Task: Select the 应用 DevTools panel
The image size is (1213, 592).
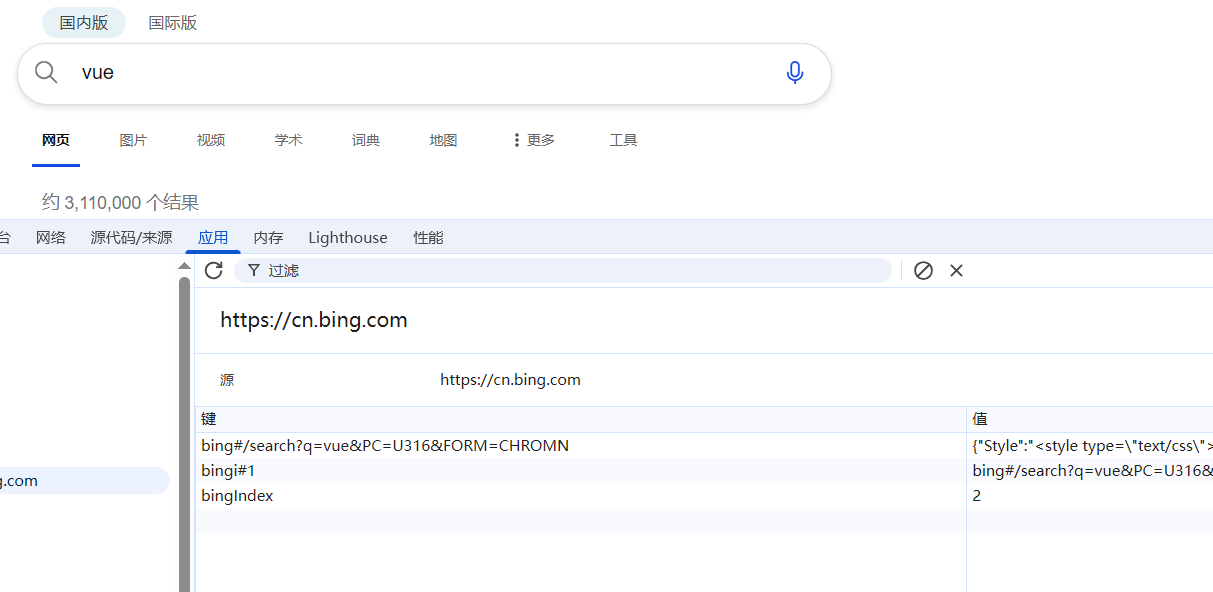Action: pyautogui.click(x=213, y=237)
